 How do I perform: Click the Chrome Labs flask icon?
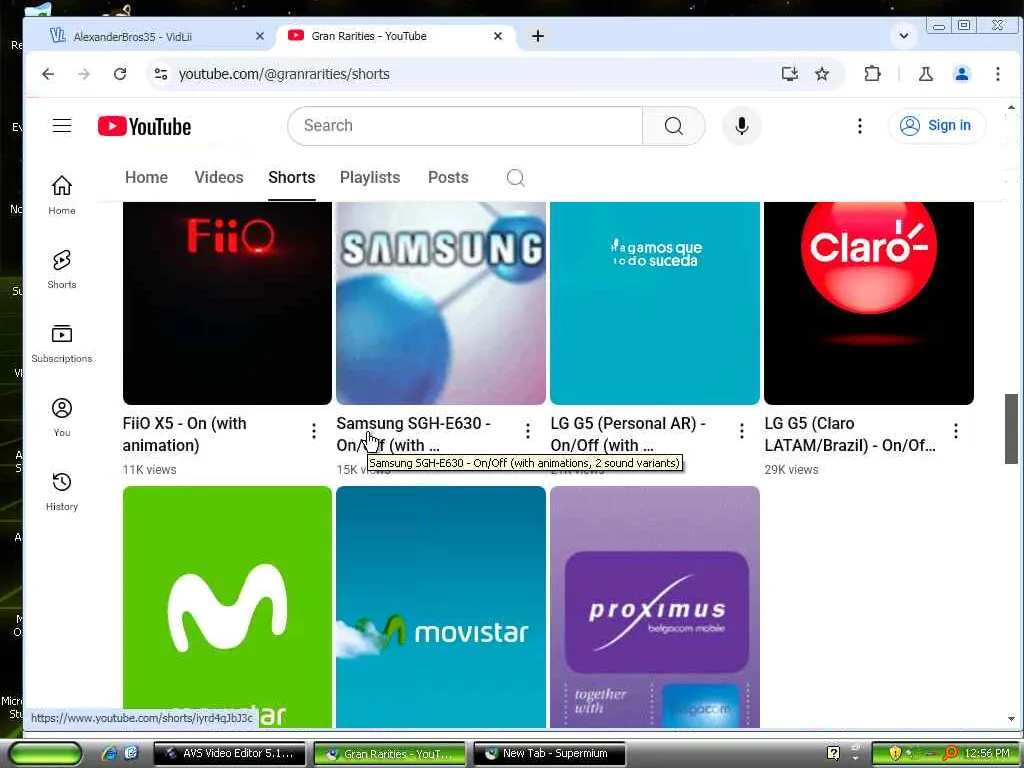point(925,74)
